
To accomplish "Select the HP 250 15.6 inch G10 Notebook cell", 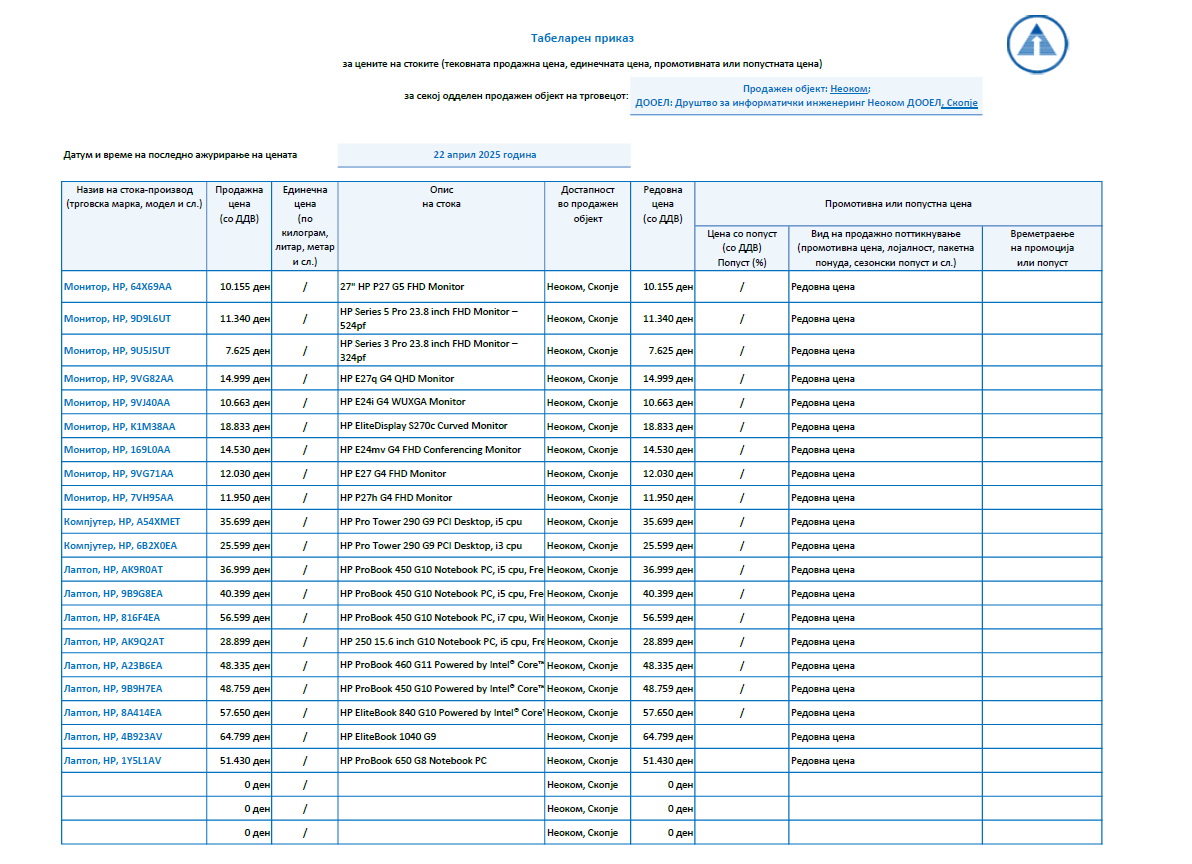I will tap(441, 641).
